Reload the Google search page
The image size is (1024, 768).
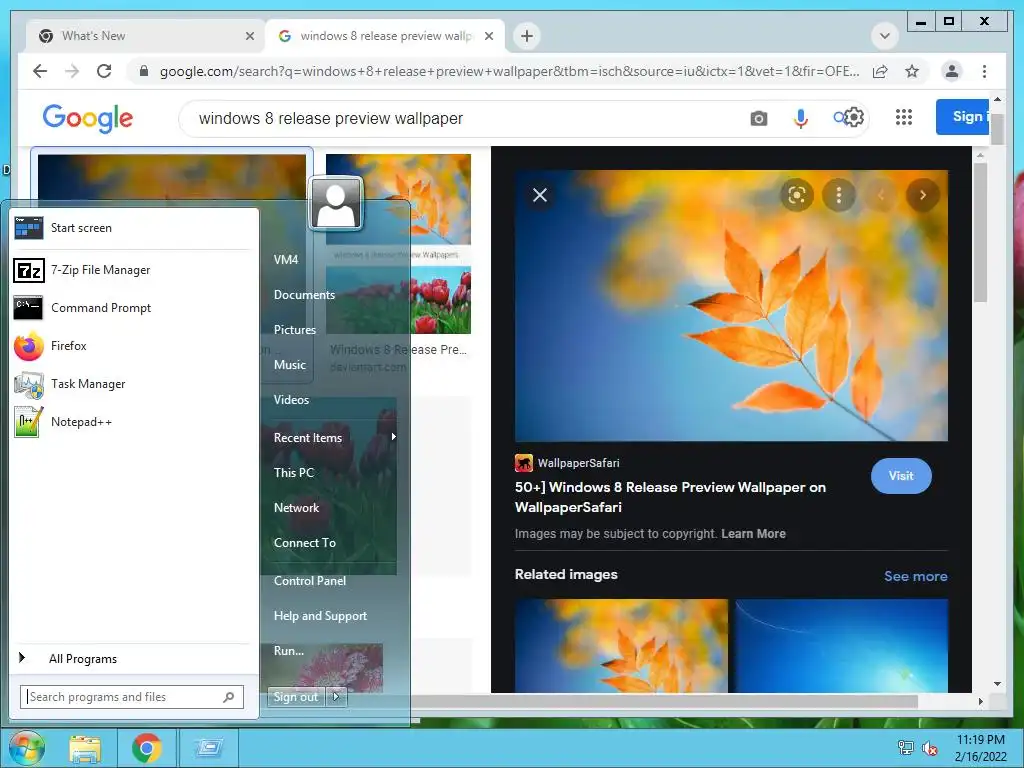[x=104, y=71]
